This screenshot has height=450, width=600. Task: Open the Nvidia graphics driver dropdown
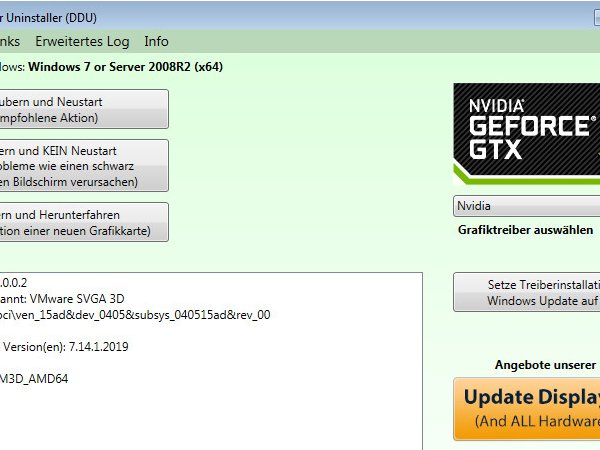(x=527, y=206)
